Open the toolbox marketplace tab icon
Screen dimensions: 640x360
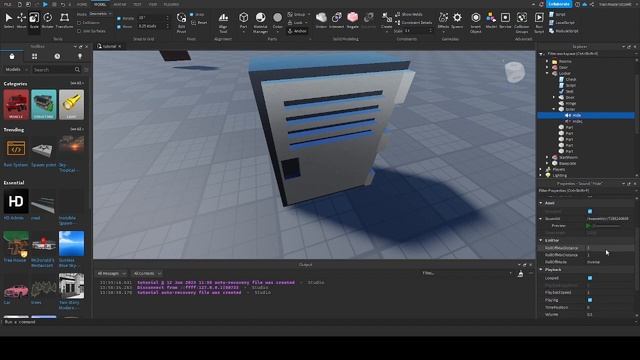tap(12, 56)
